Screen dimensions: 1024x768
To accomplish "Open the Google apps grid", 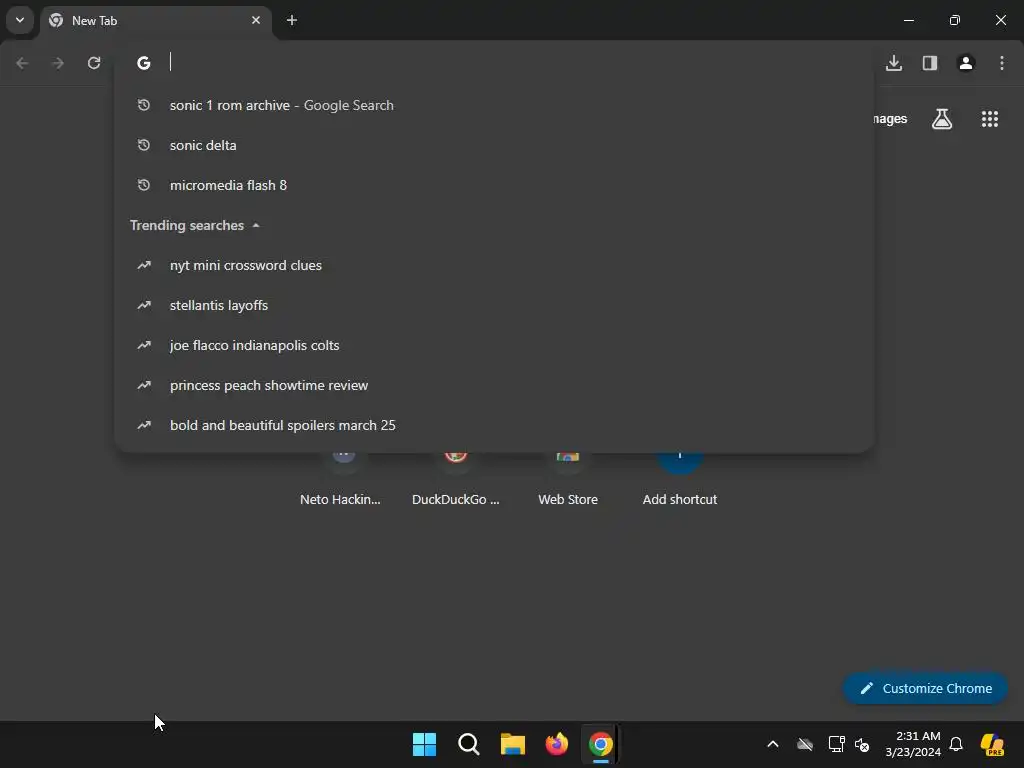I will (990, 119).
